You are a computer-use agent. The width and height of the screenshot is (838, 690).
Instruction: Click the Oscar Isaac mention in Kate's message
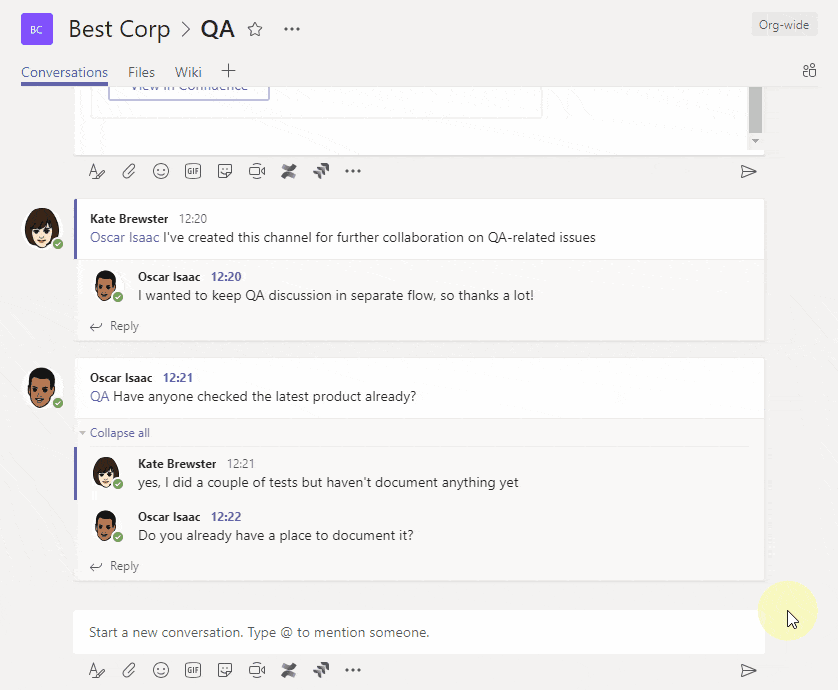coord(125,237)
